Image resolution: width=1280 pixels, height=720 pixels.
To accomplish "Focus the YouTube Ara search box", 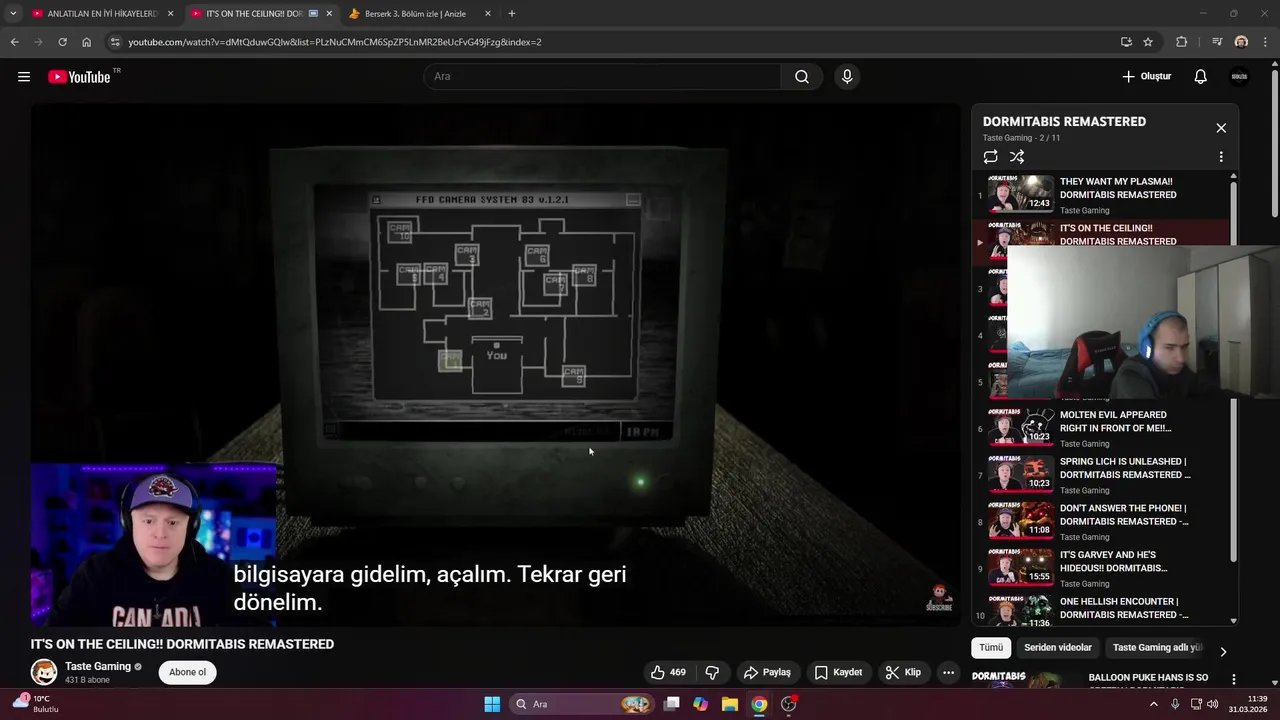I will (603, 77).
